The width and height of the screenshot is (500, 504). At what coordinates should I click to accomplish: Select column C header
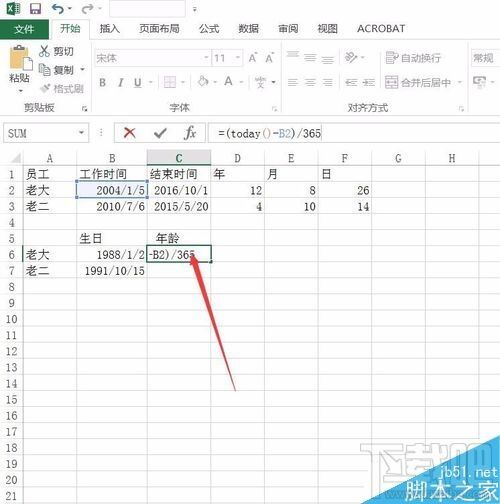(179, 158)
